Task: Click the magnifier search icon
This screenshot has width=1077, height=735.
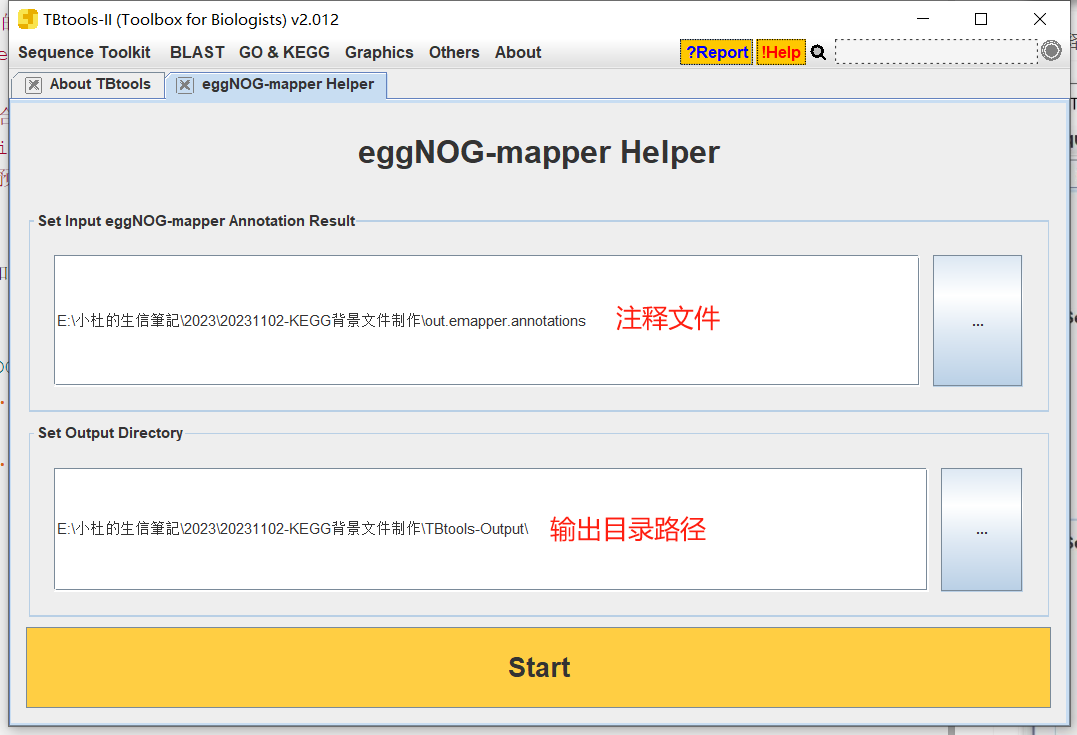Action: [x=818, y=52]
